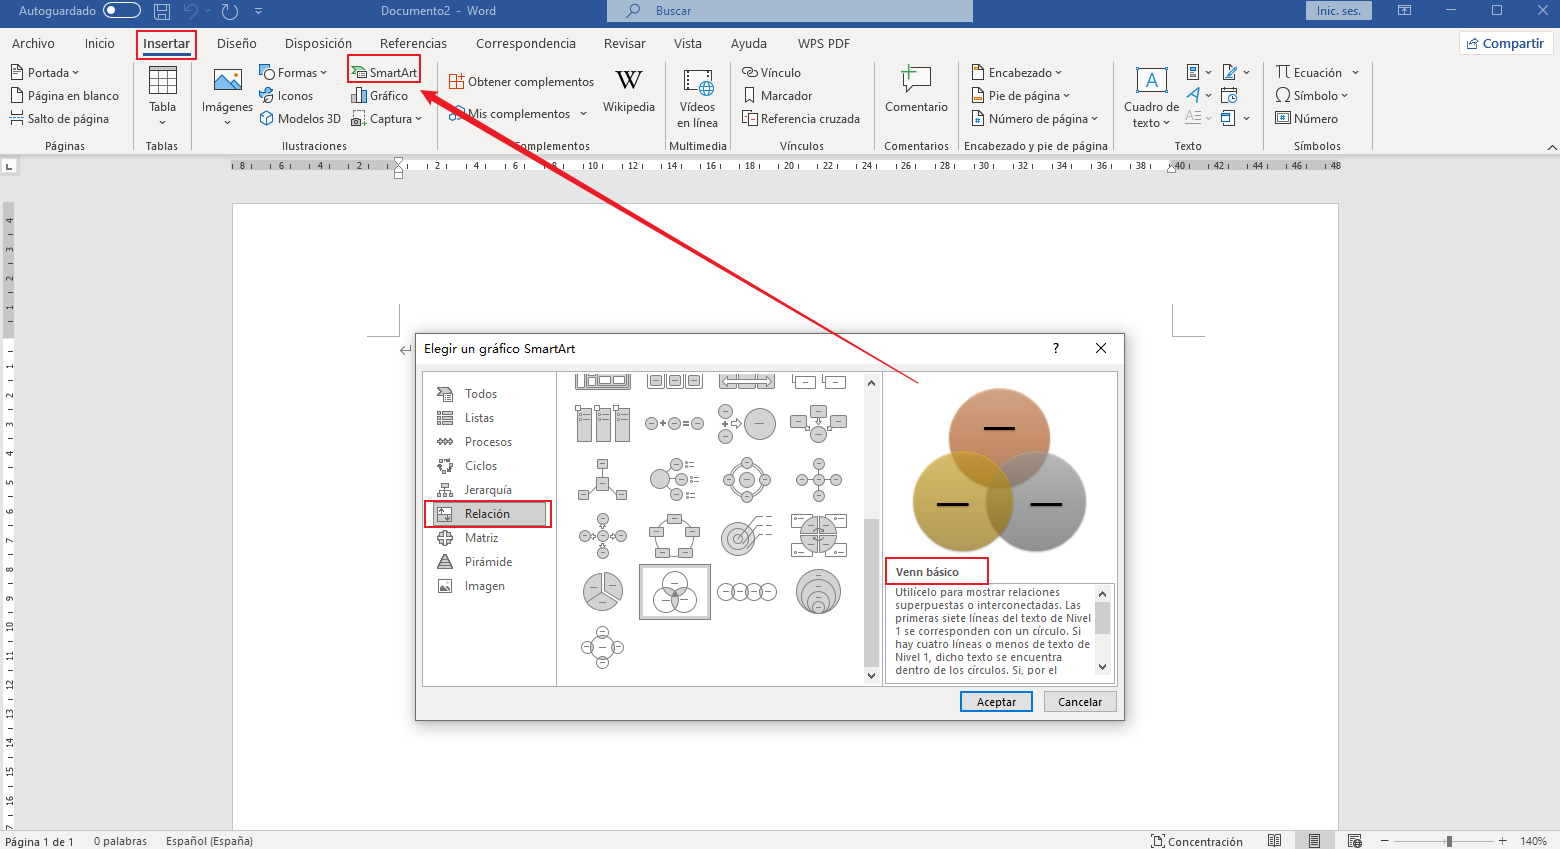Open the Archivo tab
The height and width of the screenshot is (849, 1560).
[x=33, y=44]
